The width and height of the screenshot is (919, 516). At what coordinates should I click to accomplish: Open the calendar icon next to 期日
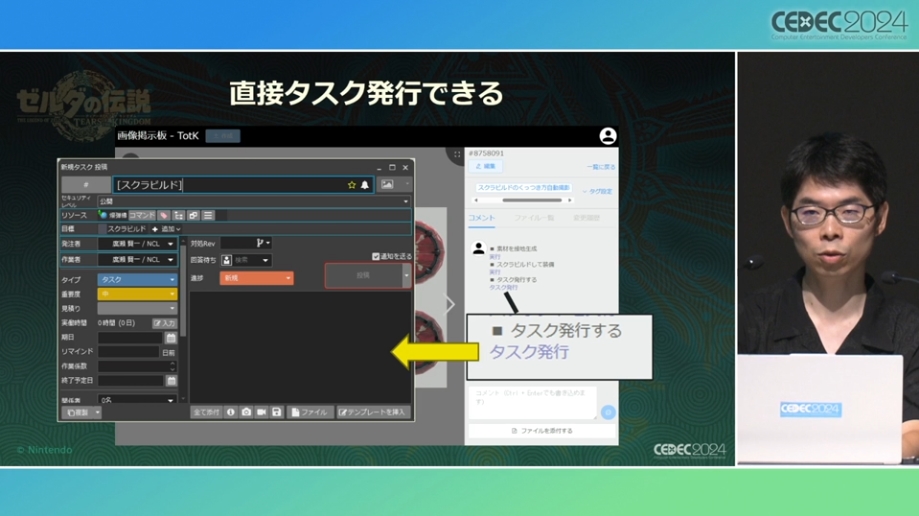coord(171,337)
